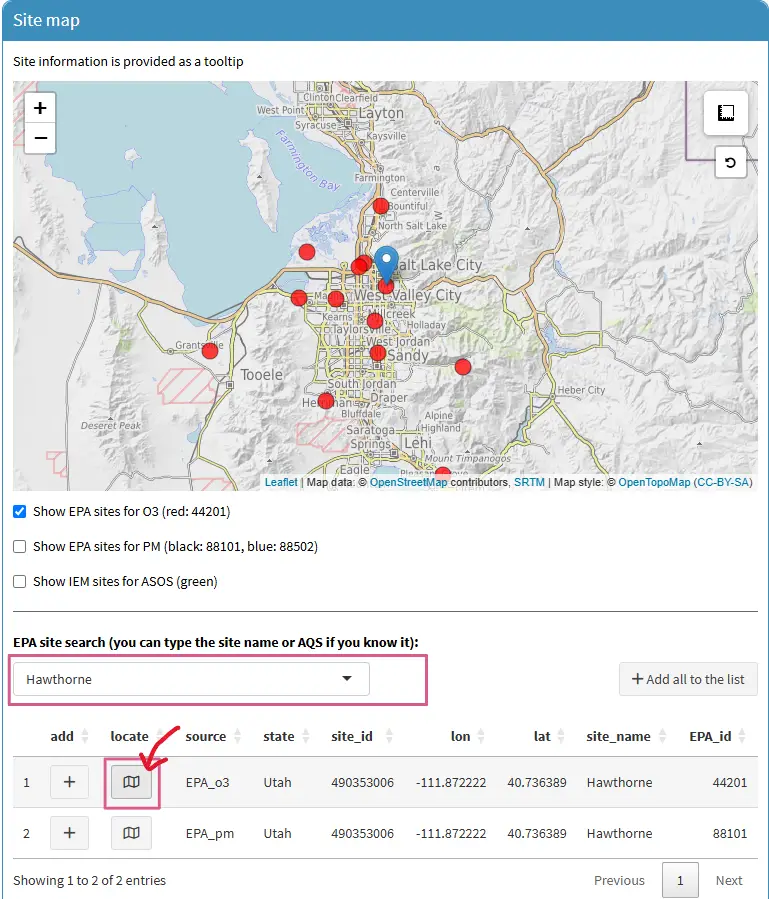Image resolution: width=769 pixels, height=899 pixels.
Task: Open the EPA site search dropdown
Action: [x=191, y=679]
